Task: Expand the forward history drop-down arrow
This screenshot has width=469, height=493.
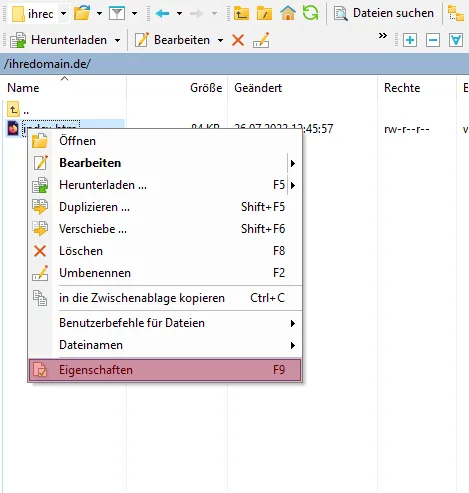Action: click(215, 14)
